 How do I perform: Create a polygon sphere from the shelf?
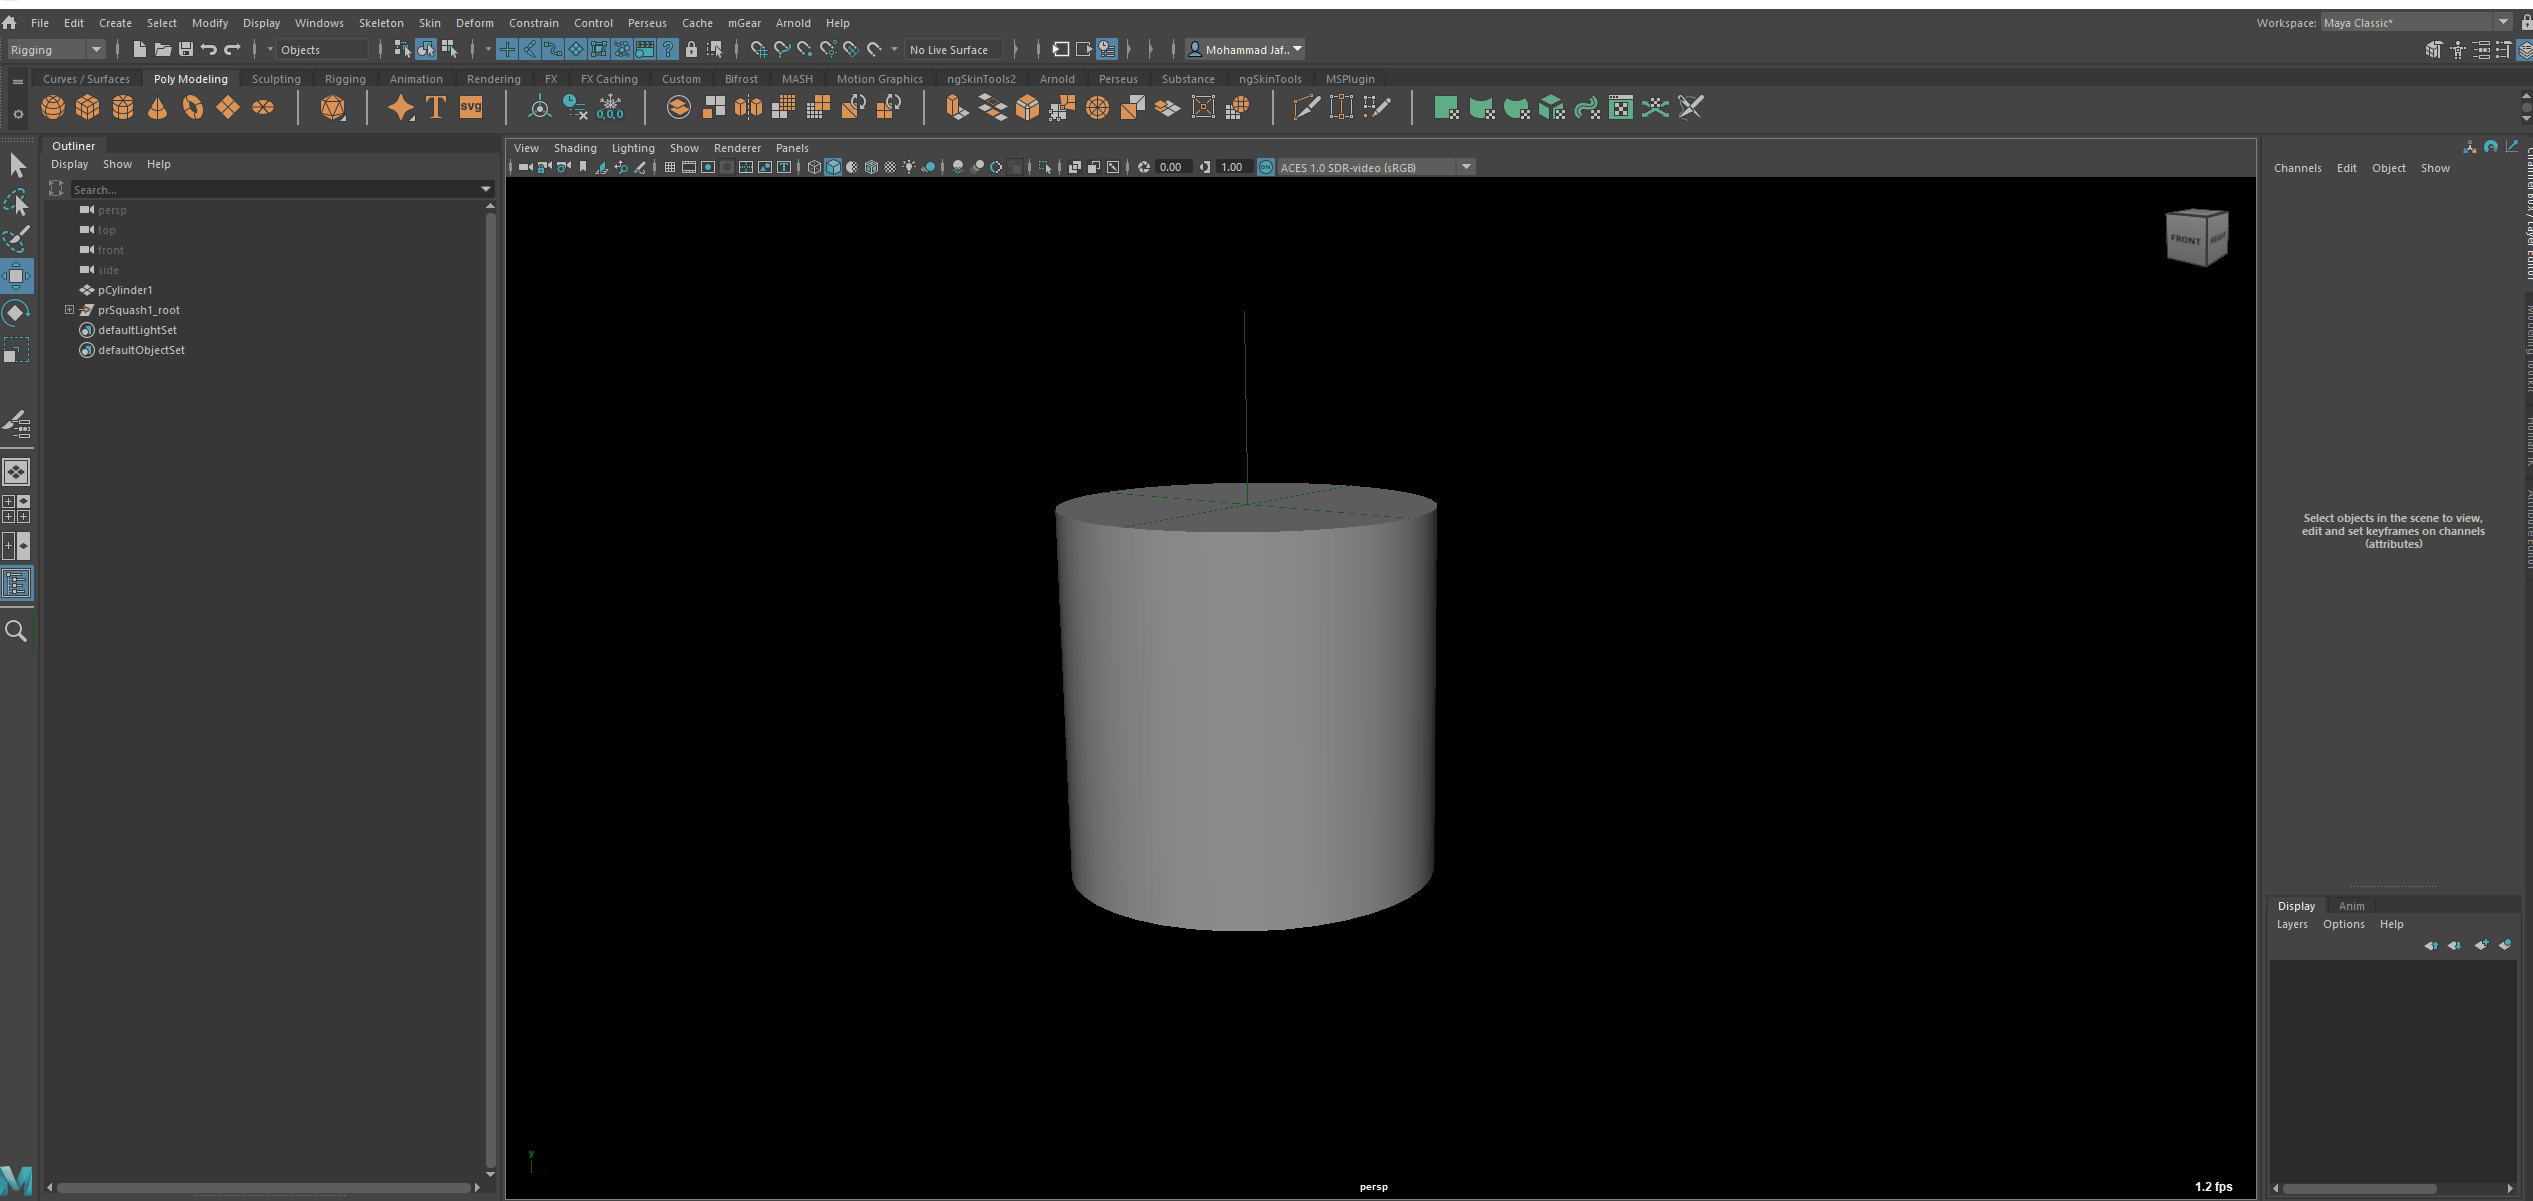click(53, 107)
